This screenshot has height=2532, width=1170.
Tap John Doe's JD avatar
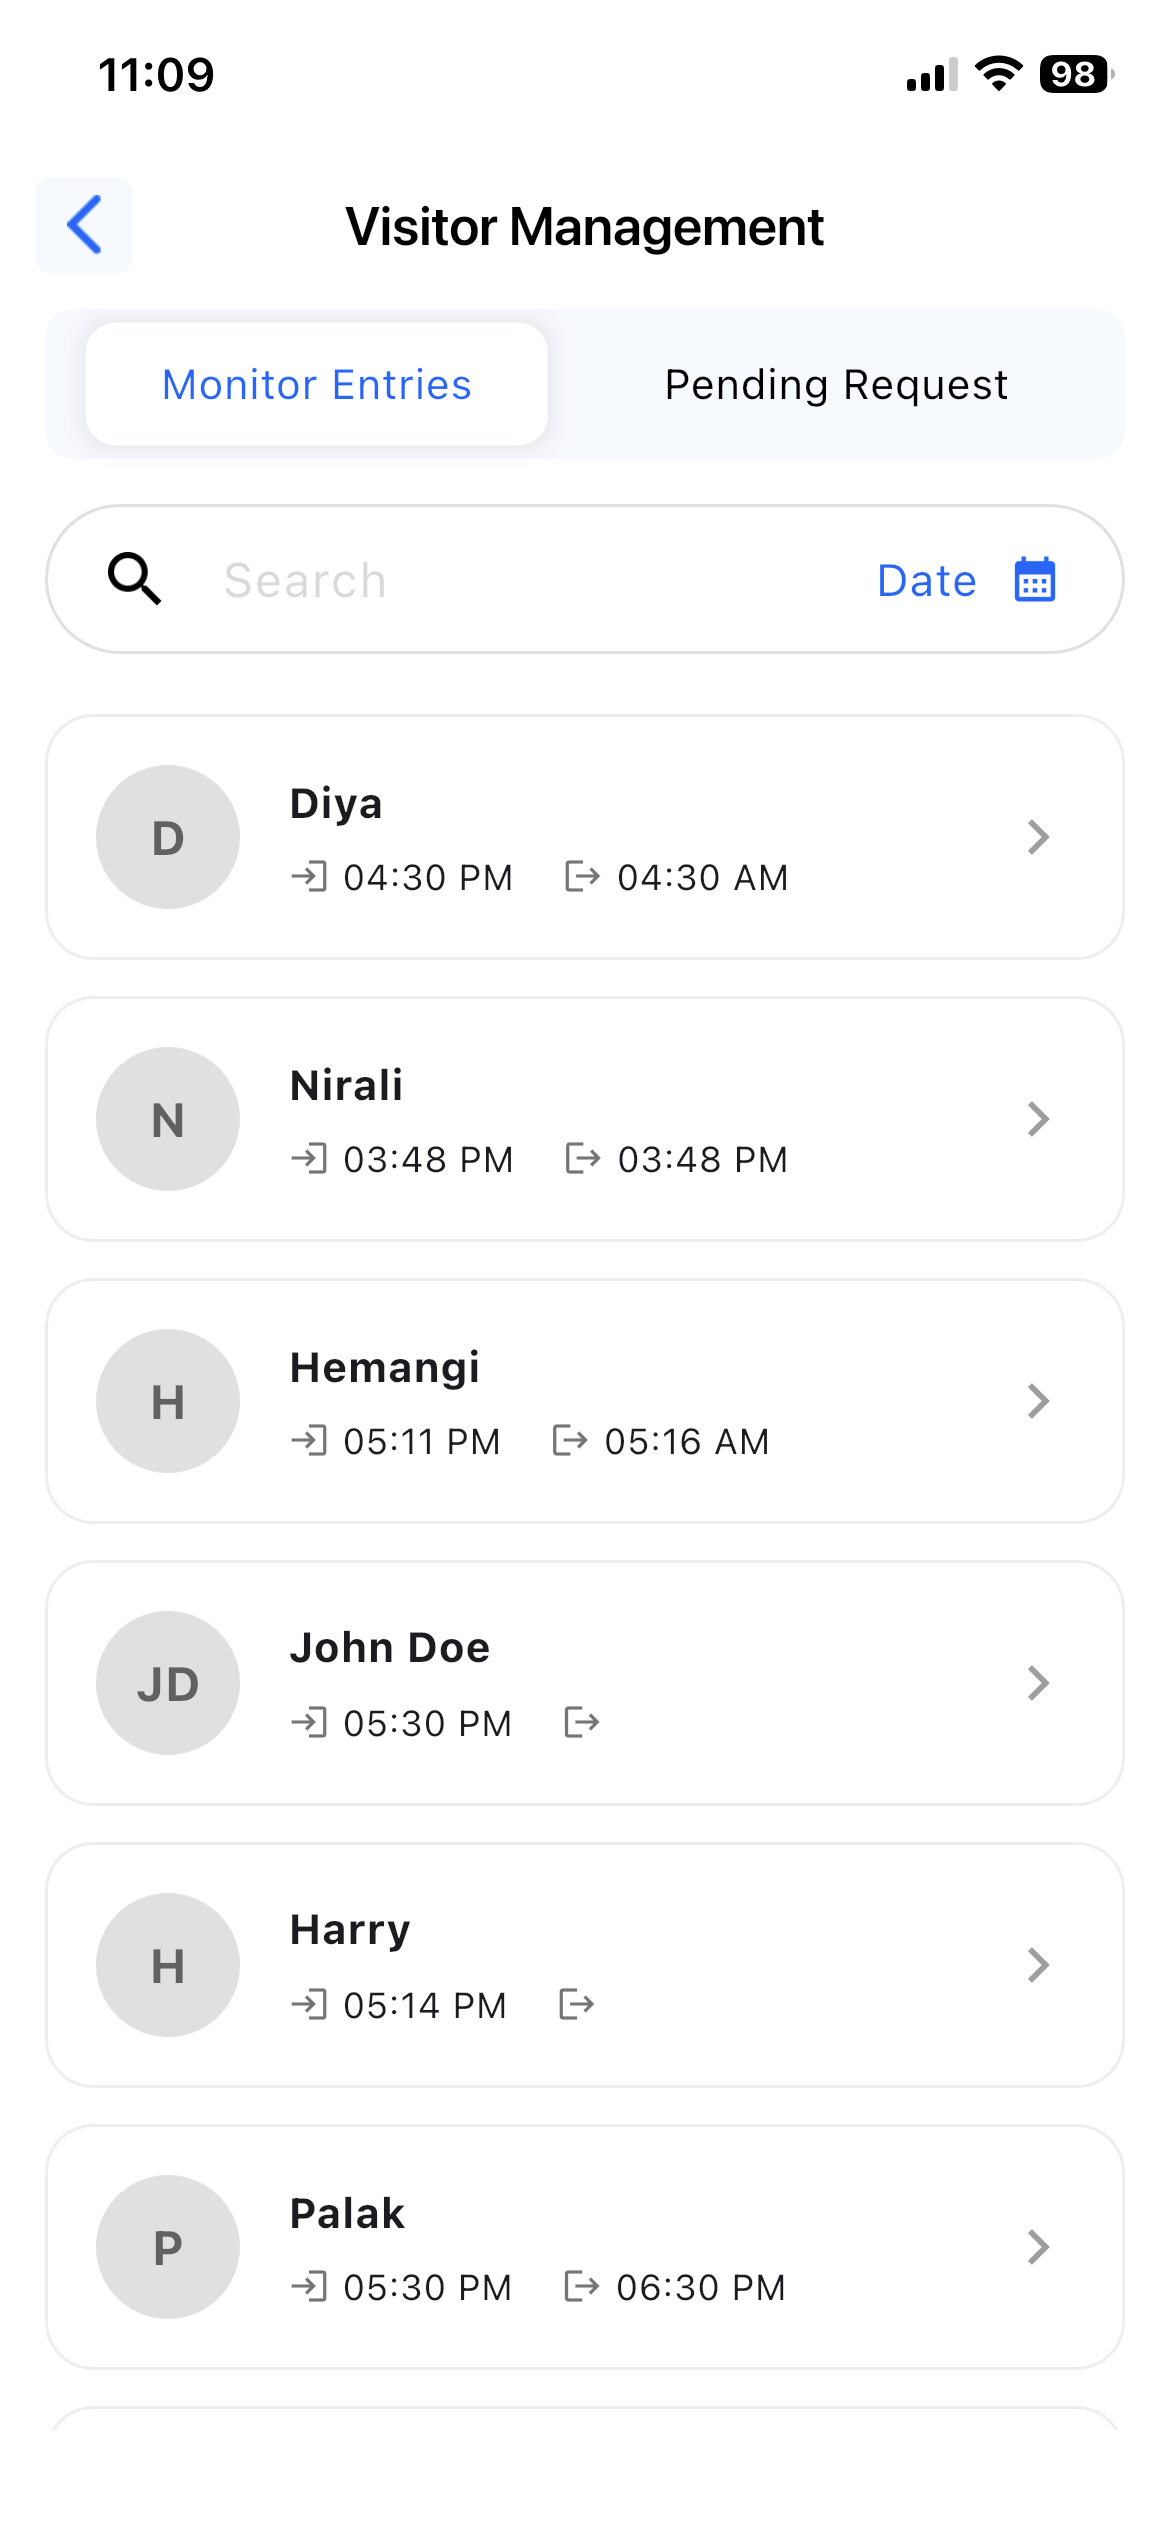[168, 1683]
